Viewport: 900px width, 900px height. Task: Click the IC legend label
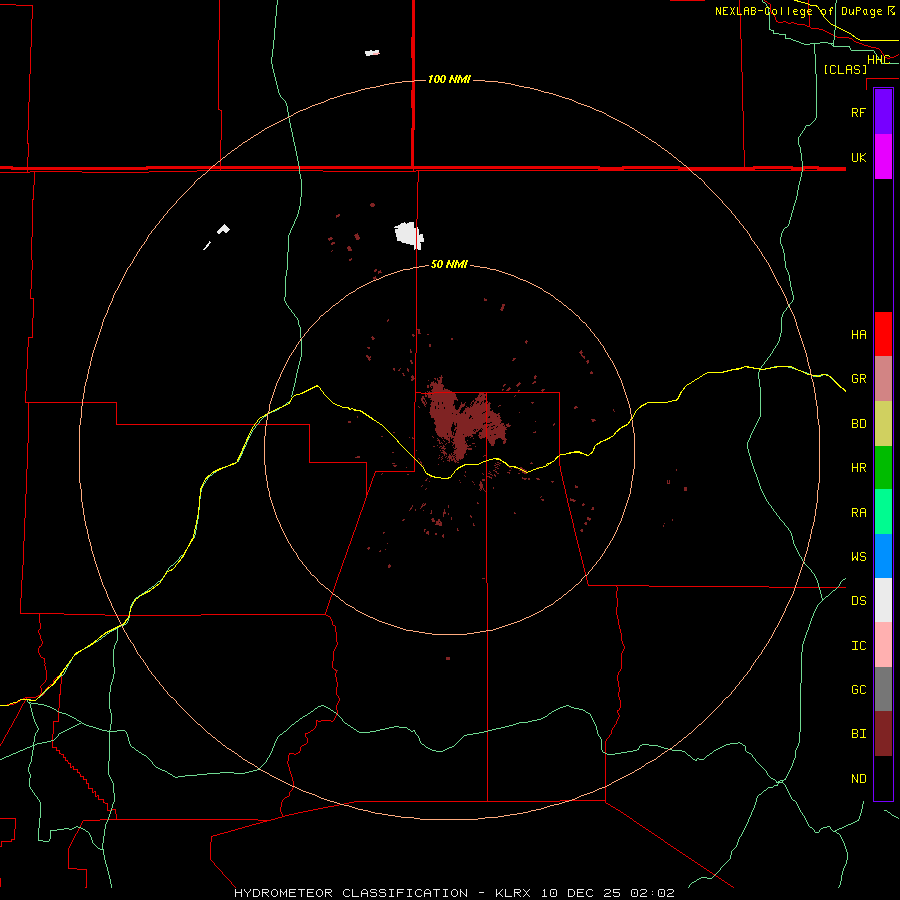[859, 645]
